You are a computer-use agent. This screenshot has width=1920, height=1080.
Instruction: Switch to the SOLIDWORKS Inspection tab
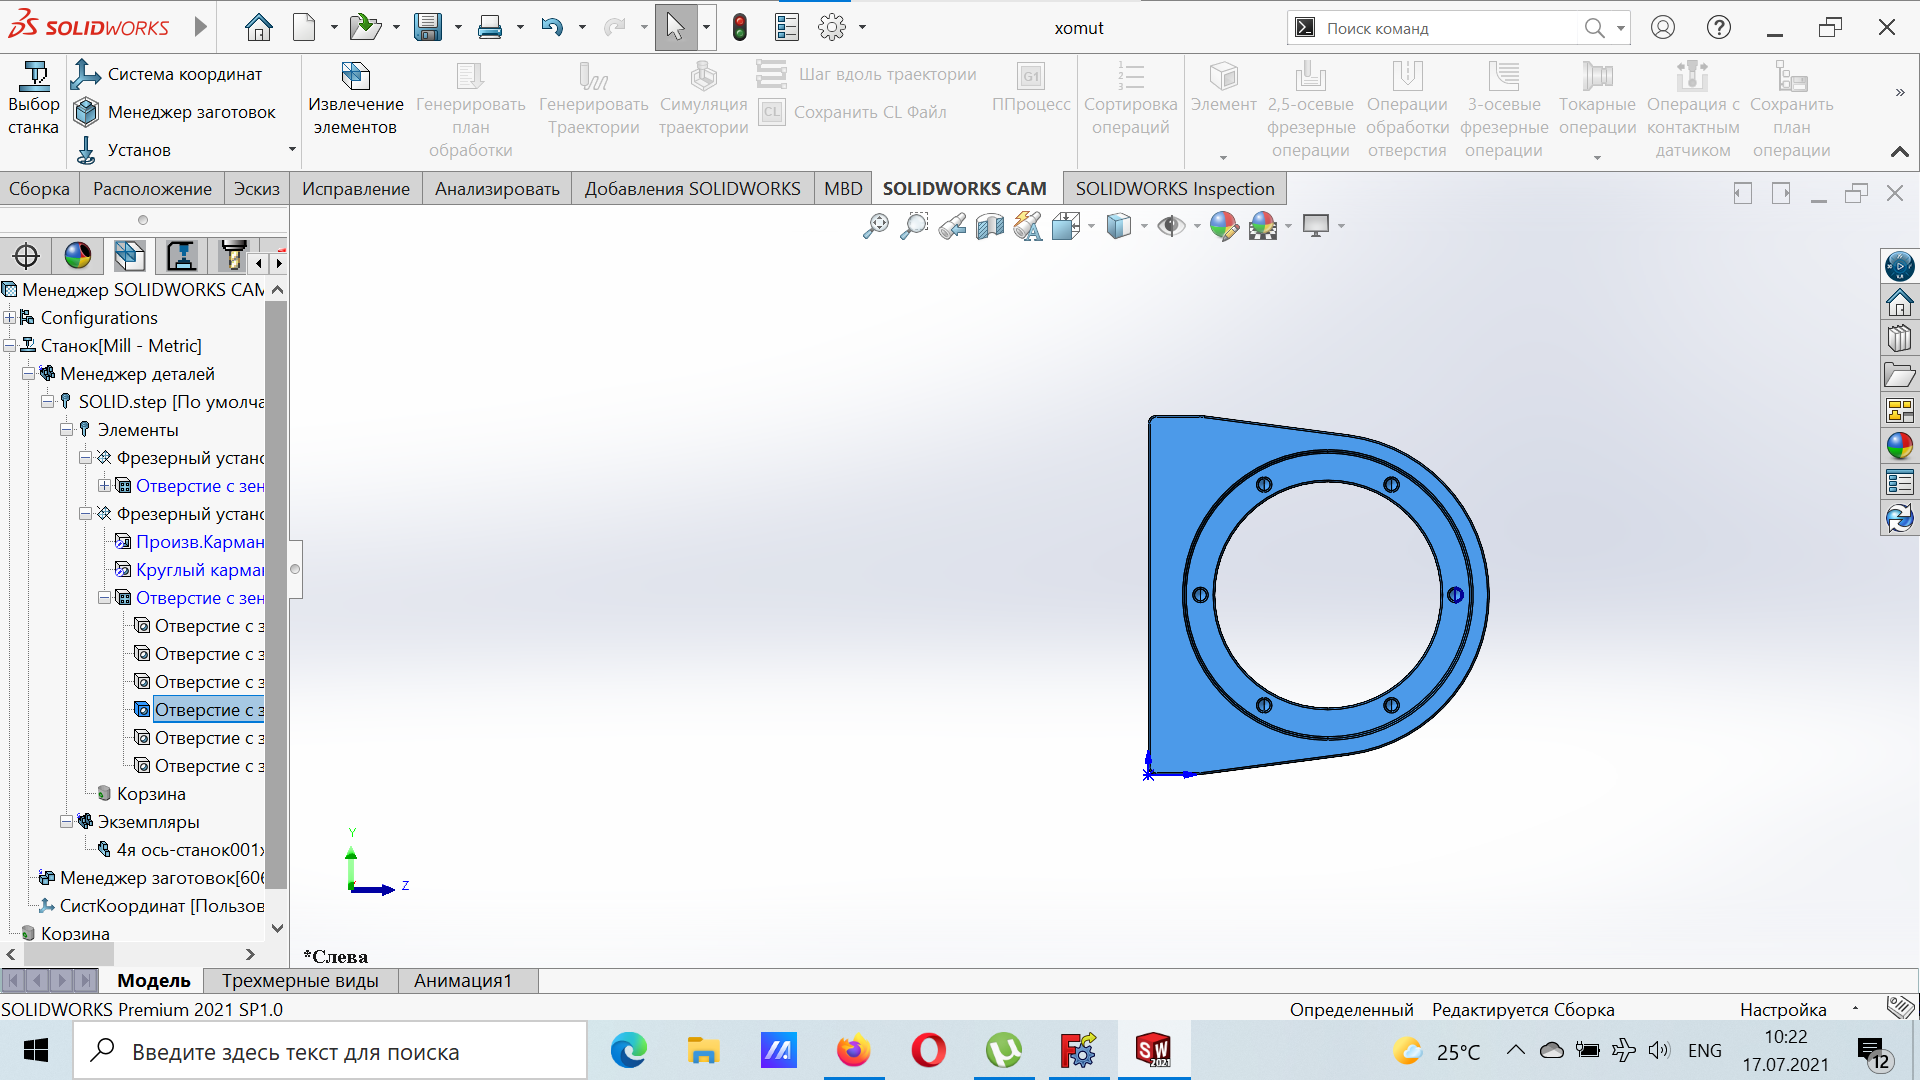(x=1174, y=189)
